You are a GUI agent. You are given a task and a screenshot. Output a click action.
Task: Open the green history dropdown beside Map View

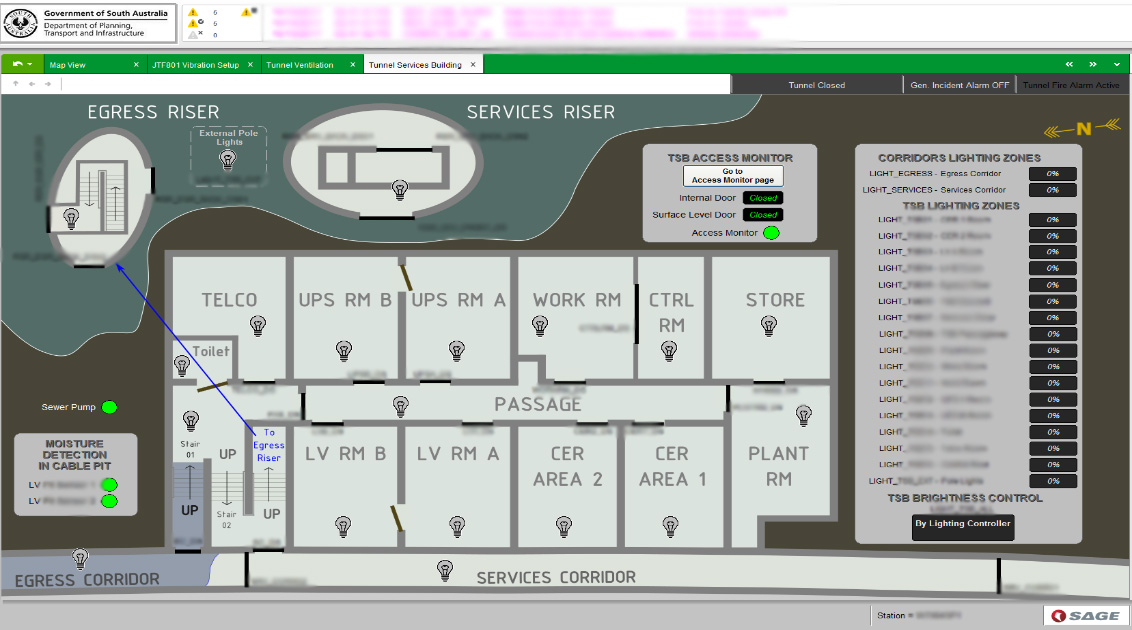[x=22, y=64]
